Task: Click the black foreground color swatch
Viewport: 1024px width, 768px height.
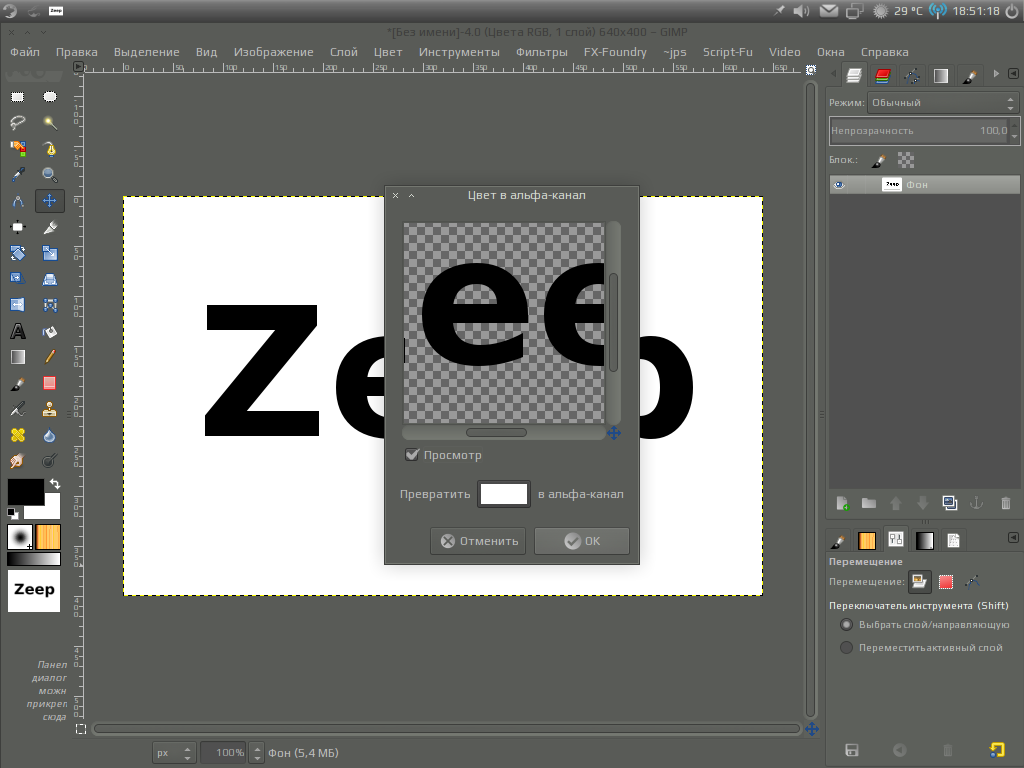Action: [x=25, y=492]
